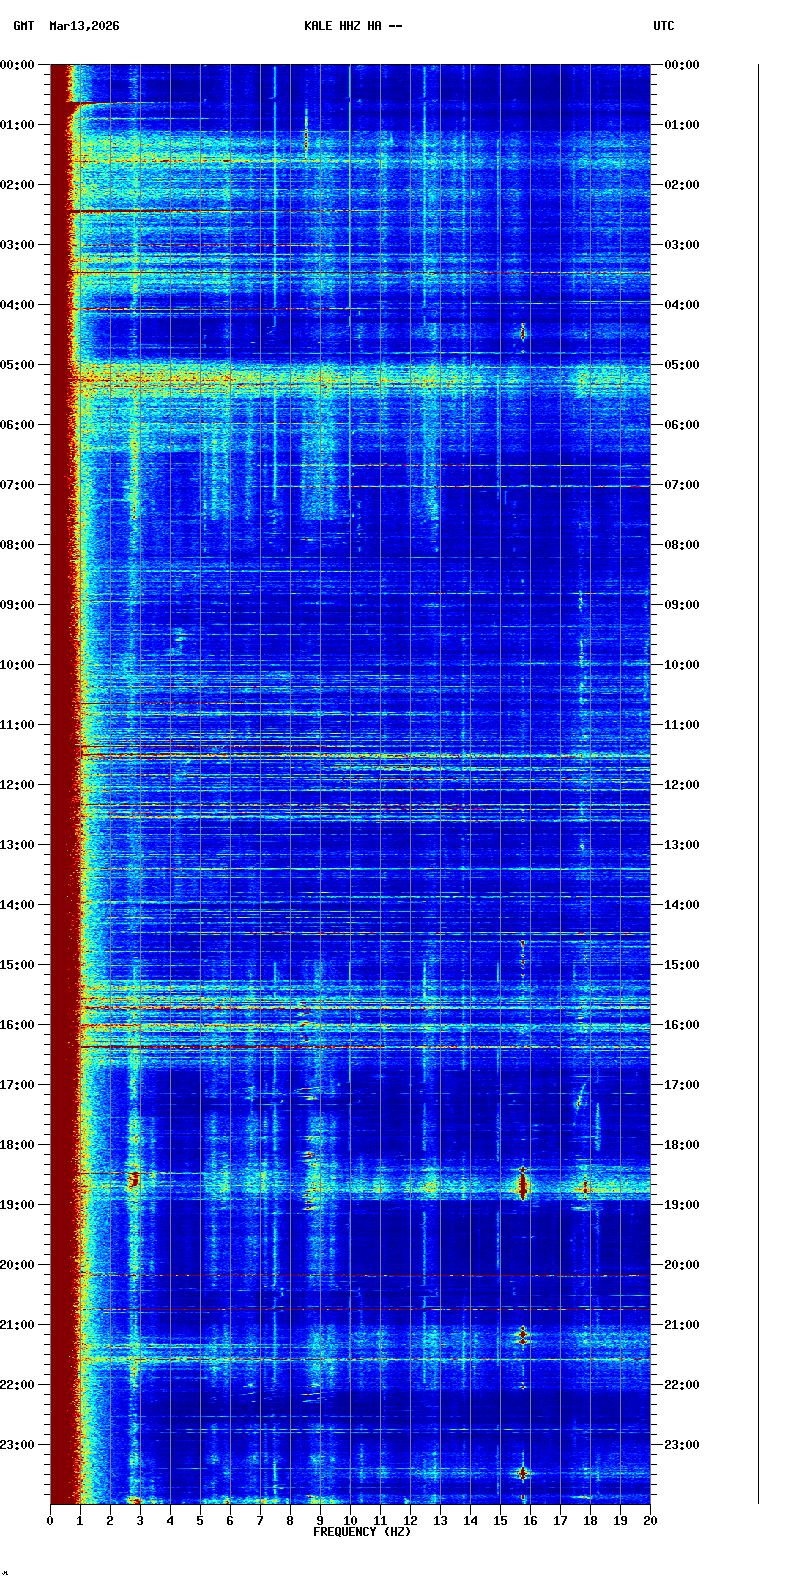Click the 10 Hz tick label
Image resolution: width=802 pixels, height=1584 pixels.
[x=350, y=1521]
